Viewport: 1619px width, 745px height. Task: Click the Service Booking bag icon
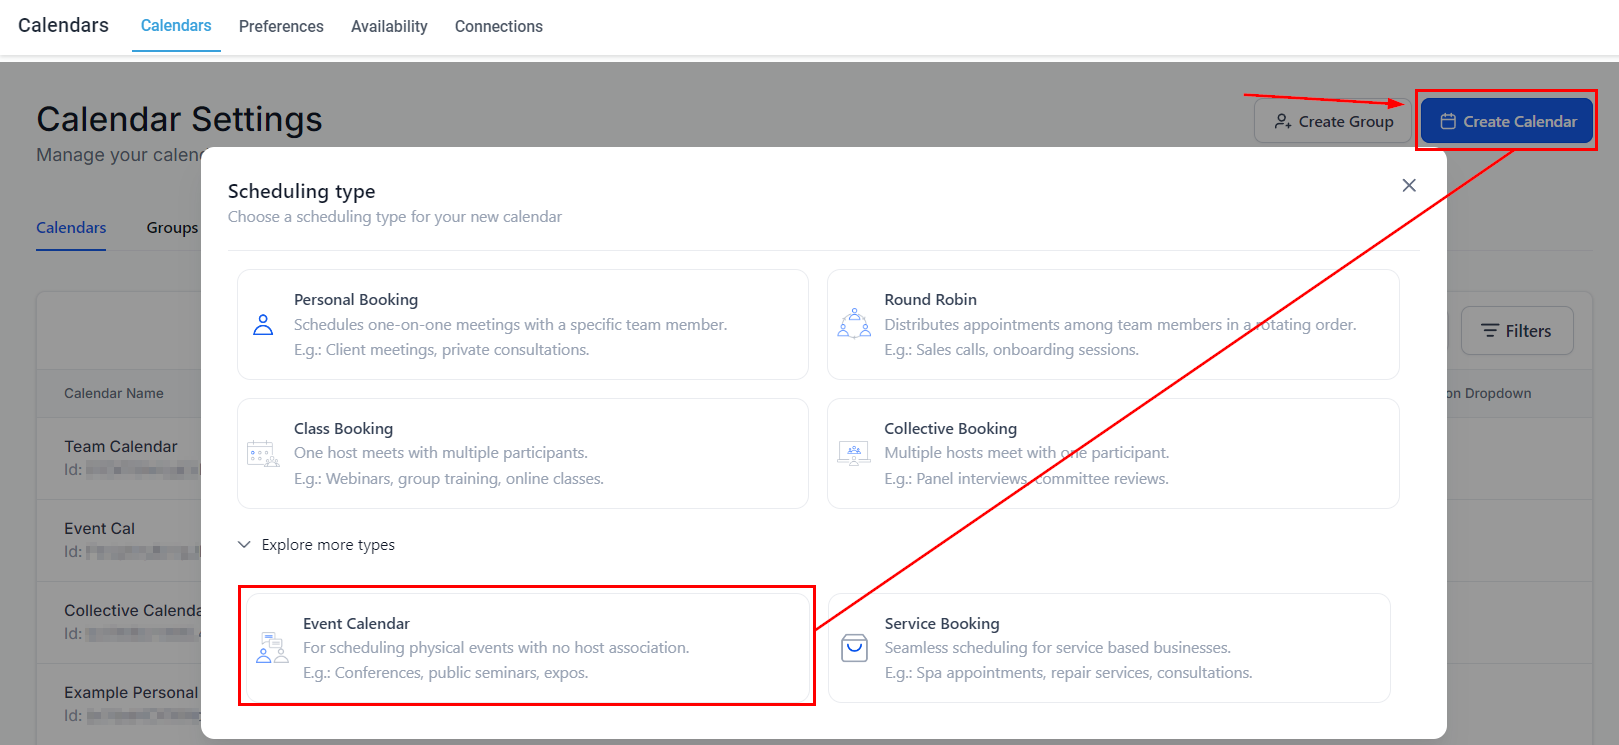click(854, 648)
